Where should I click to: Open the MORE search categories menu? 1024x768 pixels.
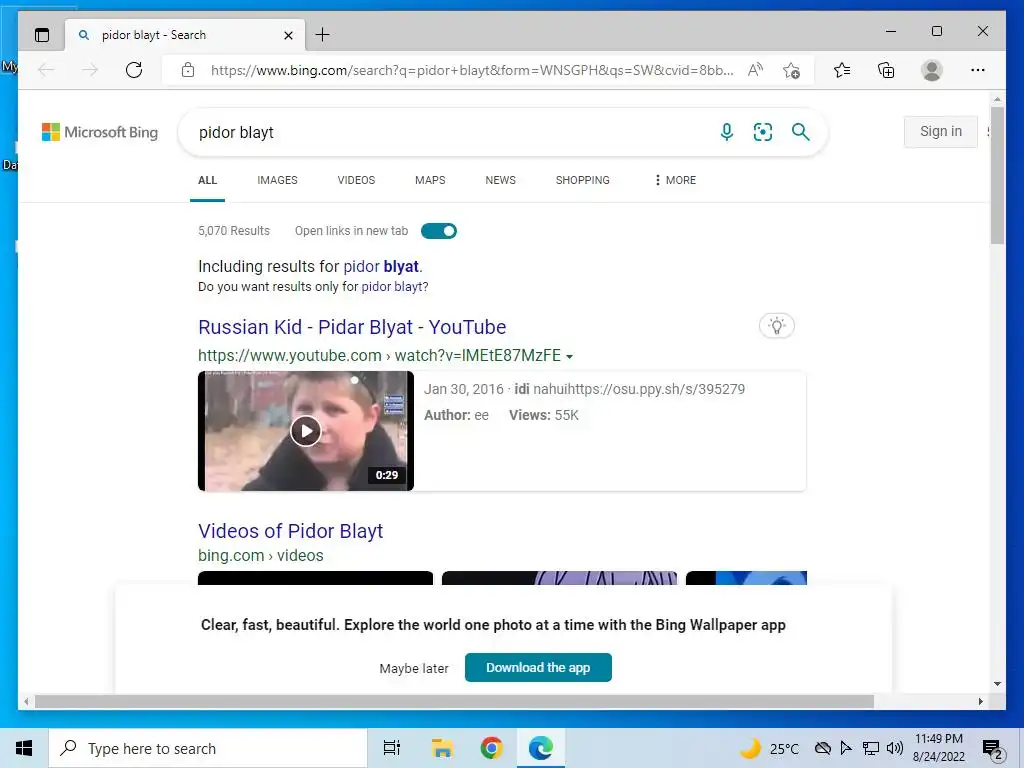point(675,180)
